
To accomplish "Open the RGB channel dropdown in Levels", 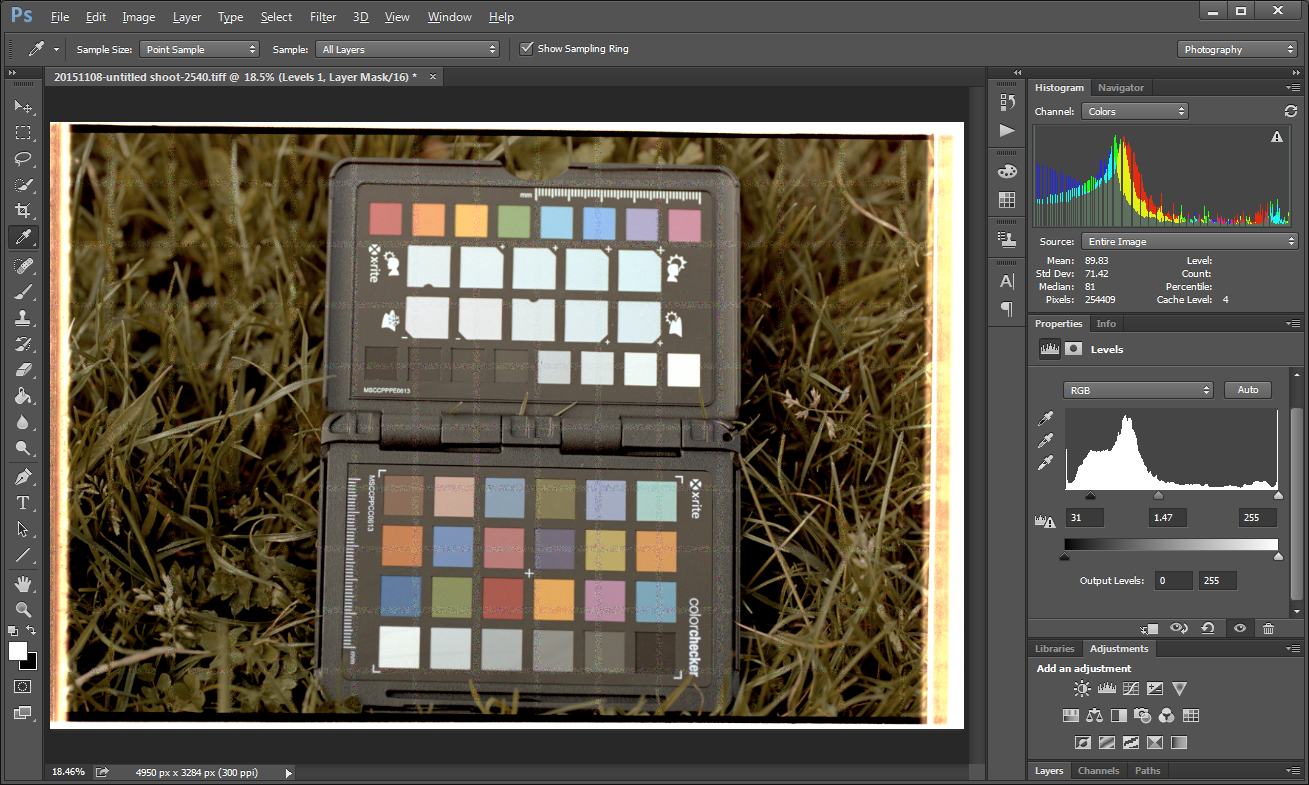I will click(1138, 390).
